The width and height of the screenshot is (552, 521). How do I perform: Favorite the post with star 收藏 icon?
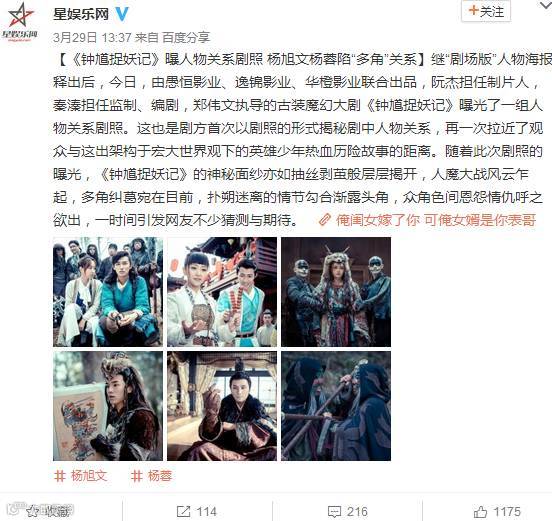pyautogui.click(x=50, y=511)
